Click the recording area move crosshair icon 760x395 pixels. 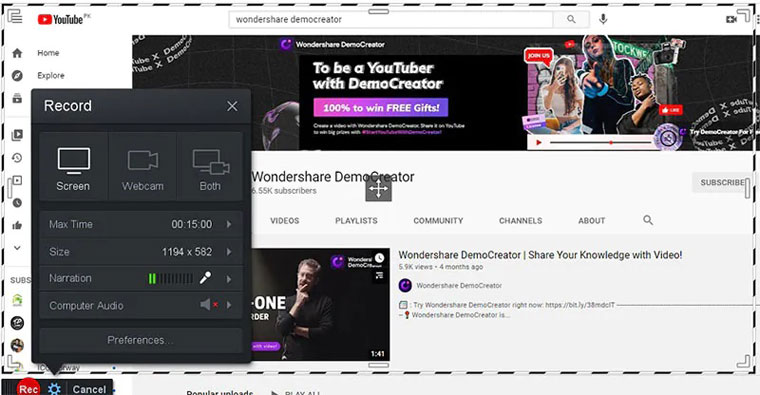(379, 189)
